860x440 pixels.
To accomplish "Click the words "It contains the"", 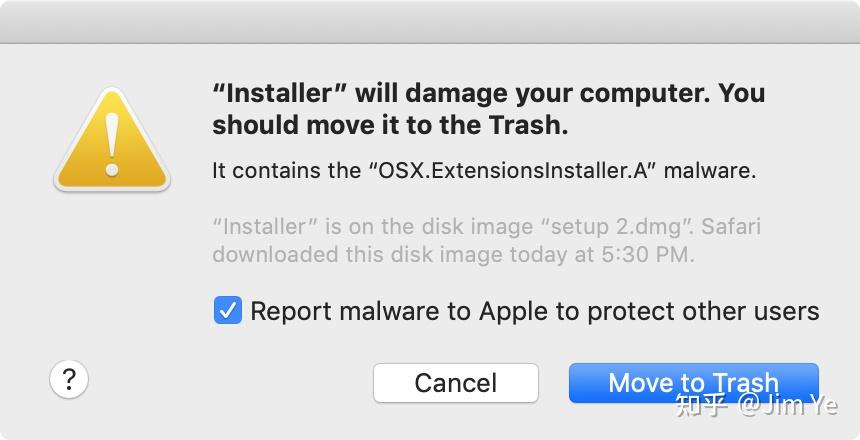I will click(286, 170).
